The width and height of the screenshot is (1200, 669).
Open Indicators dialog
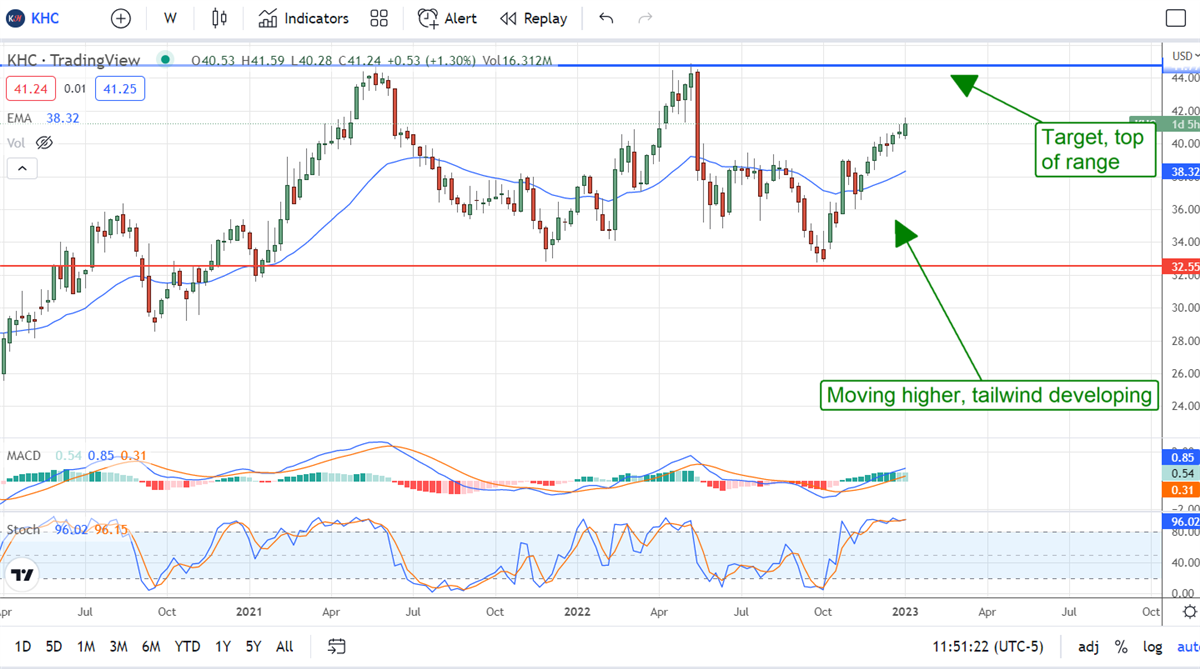[x=304, y=18]
